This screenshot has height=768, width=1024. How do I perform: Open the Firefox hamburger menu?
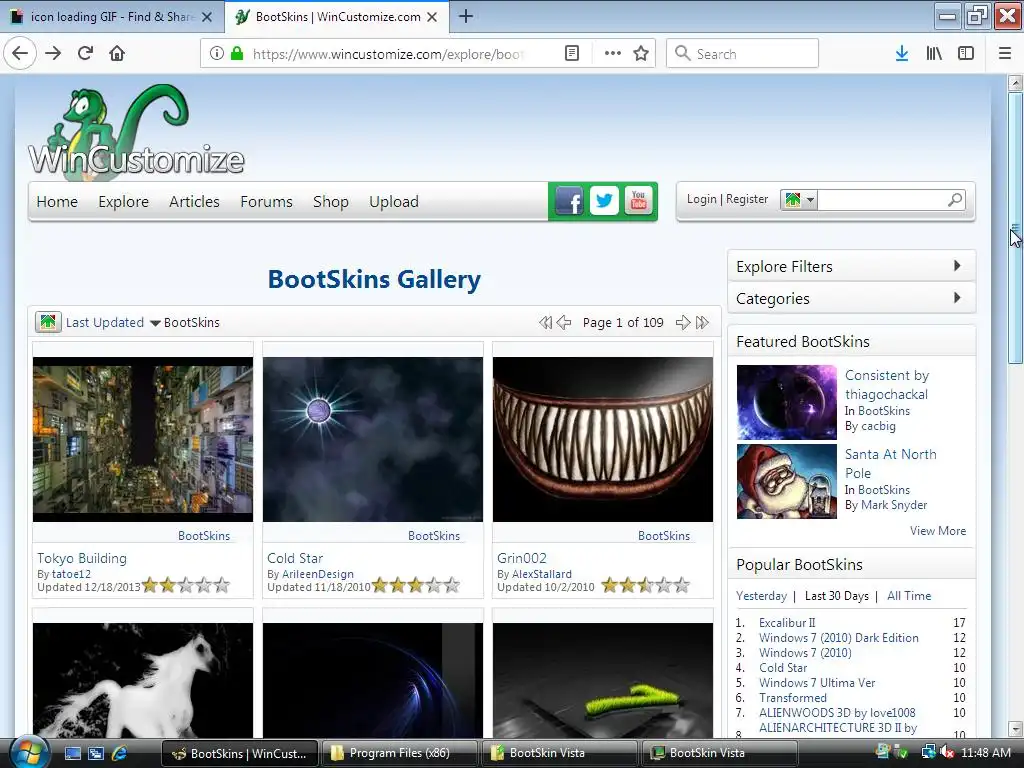[x=1005, y=54]
